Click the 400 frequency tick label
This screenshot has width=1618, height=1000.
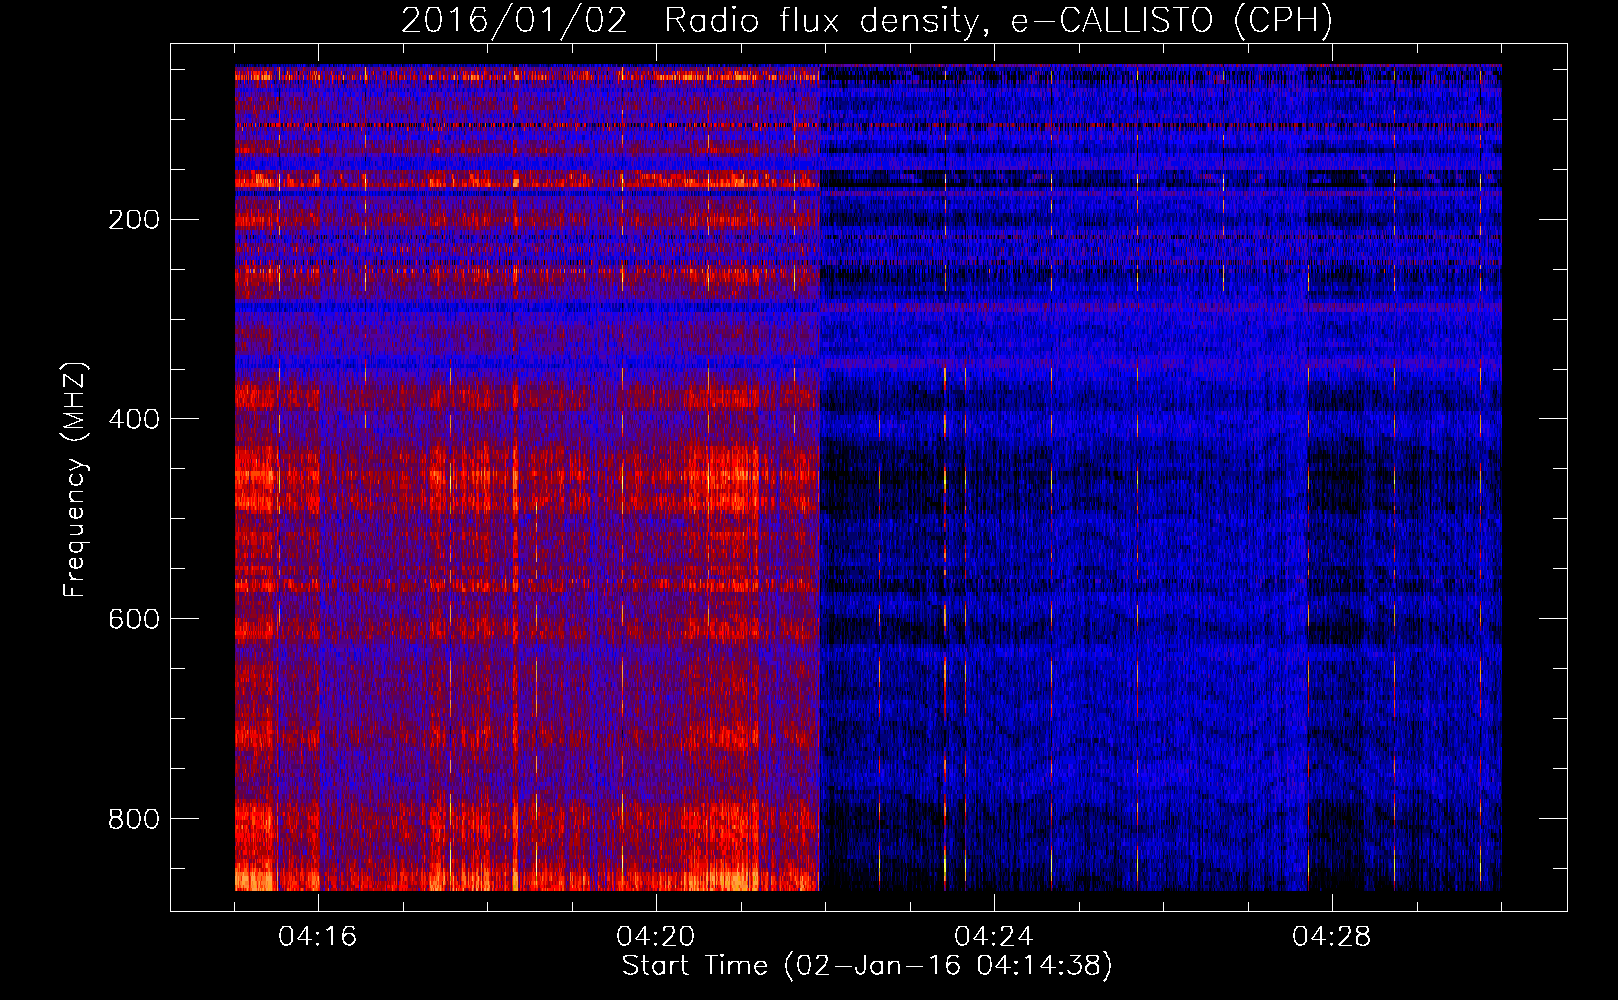click(134, 419)
